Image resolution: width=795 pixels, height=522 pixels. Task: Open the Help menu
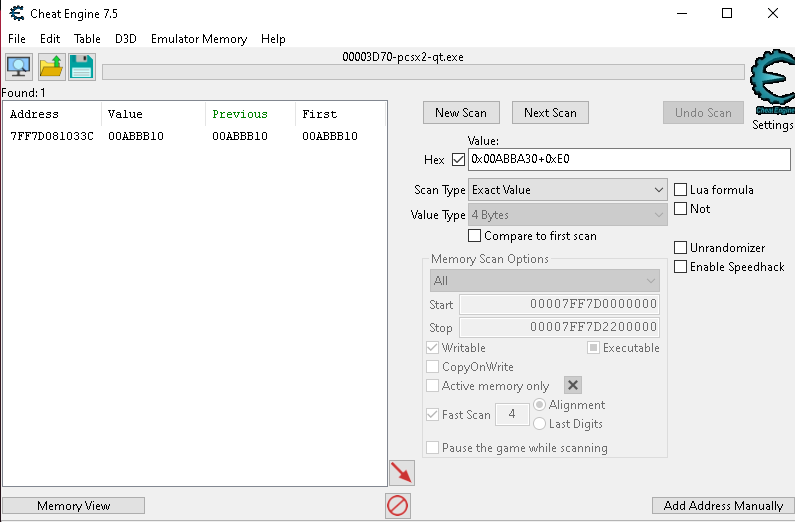pyautogui.click(x=273, y=39)
